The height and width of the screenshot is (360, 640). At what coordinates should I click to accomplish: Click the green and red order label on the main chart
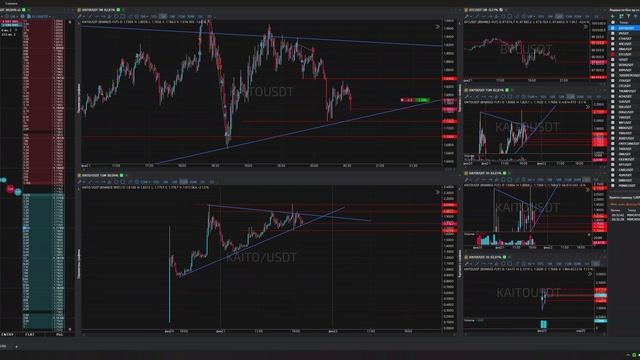pos(415,100)
